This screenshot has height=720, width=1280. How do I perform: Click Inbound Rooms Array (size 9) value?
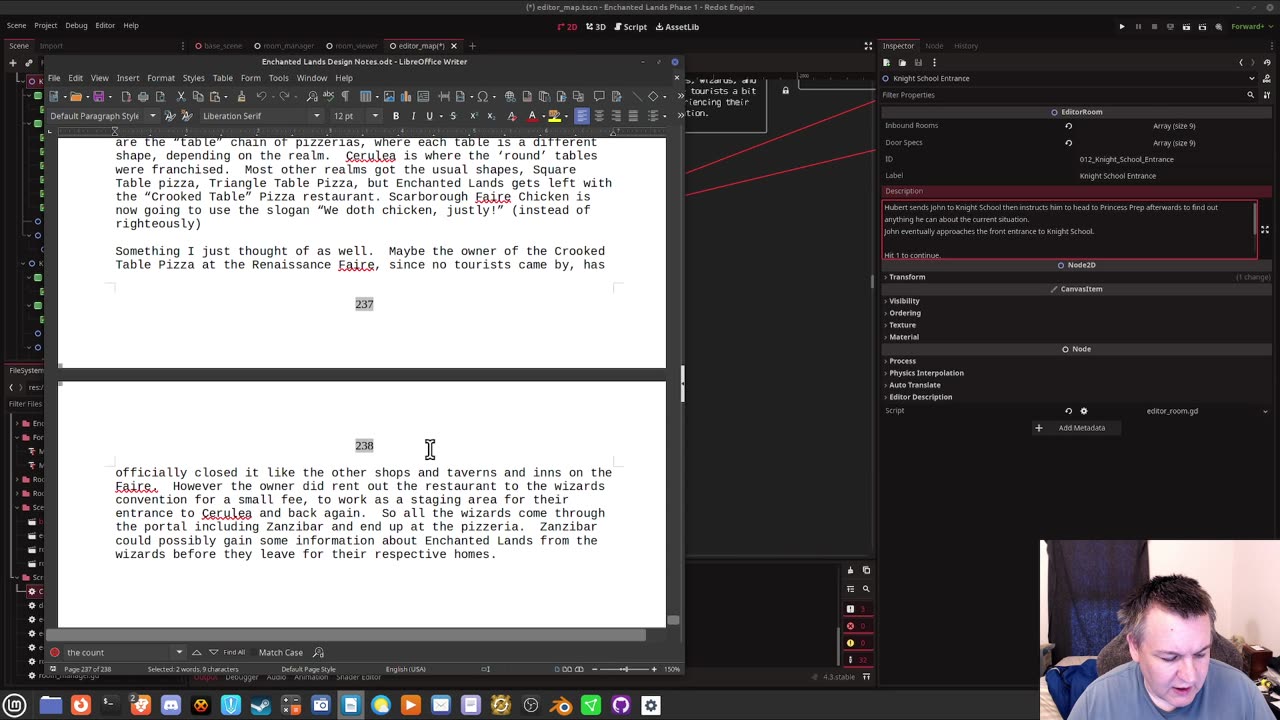tap(1173, 126)
